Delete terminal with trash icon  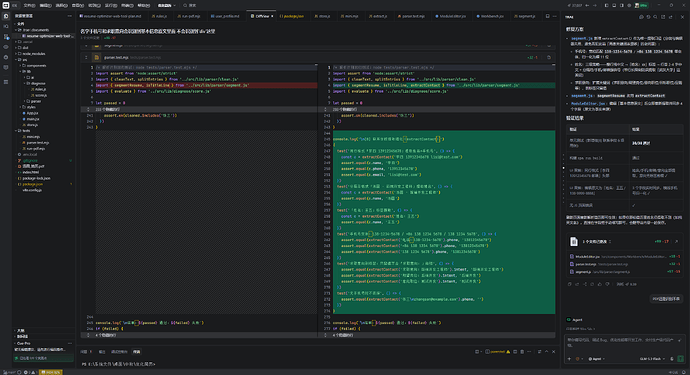522,352
